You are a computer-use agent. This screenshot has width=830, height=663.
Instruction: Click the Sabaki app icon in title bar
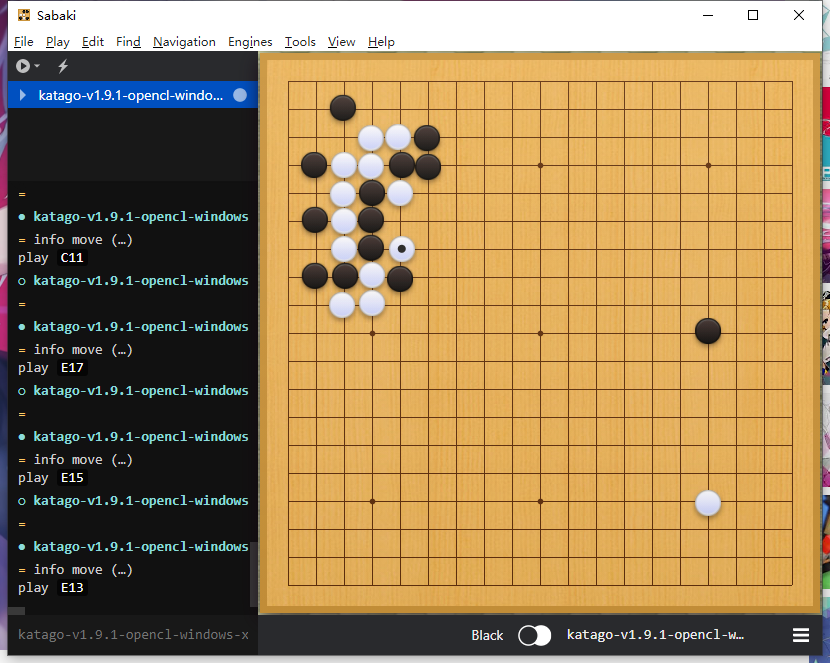[x=24, y=15]
